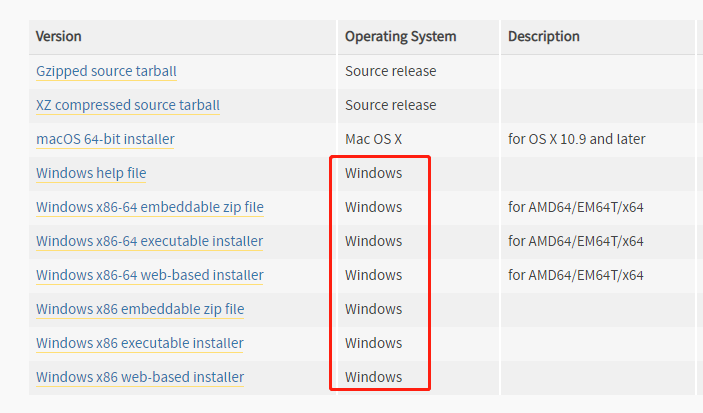
Task: Open the macOS 64-bit installer link
Action: coord(105,139)
